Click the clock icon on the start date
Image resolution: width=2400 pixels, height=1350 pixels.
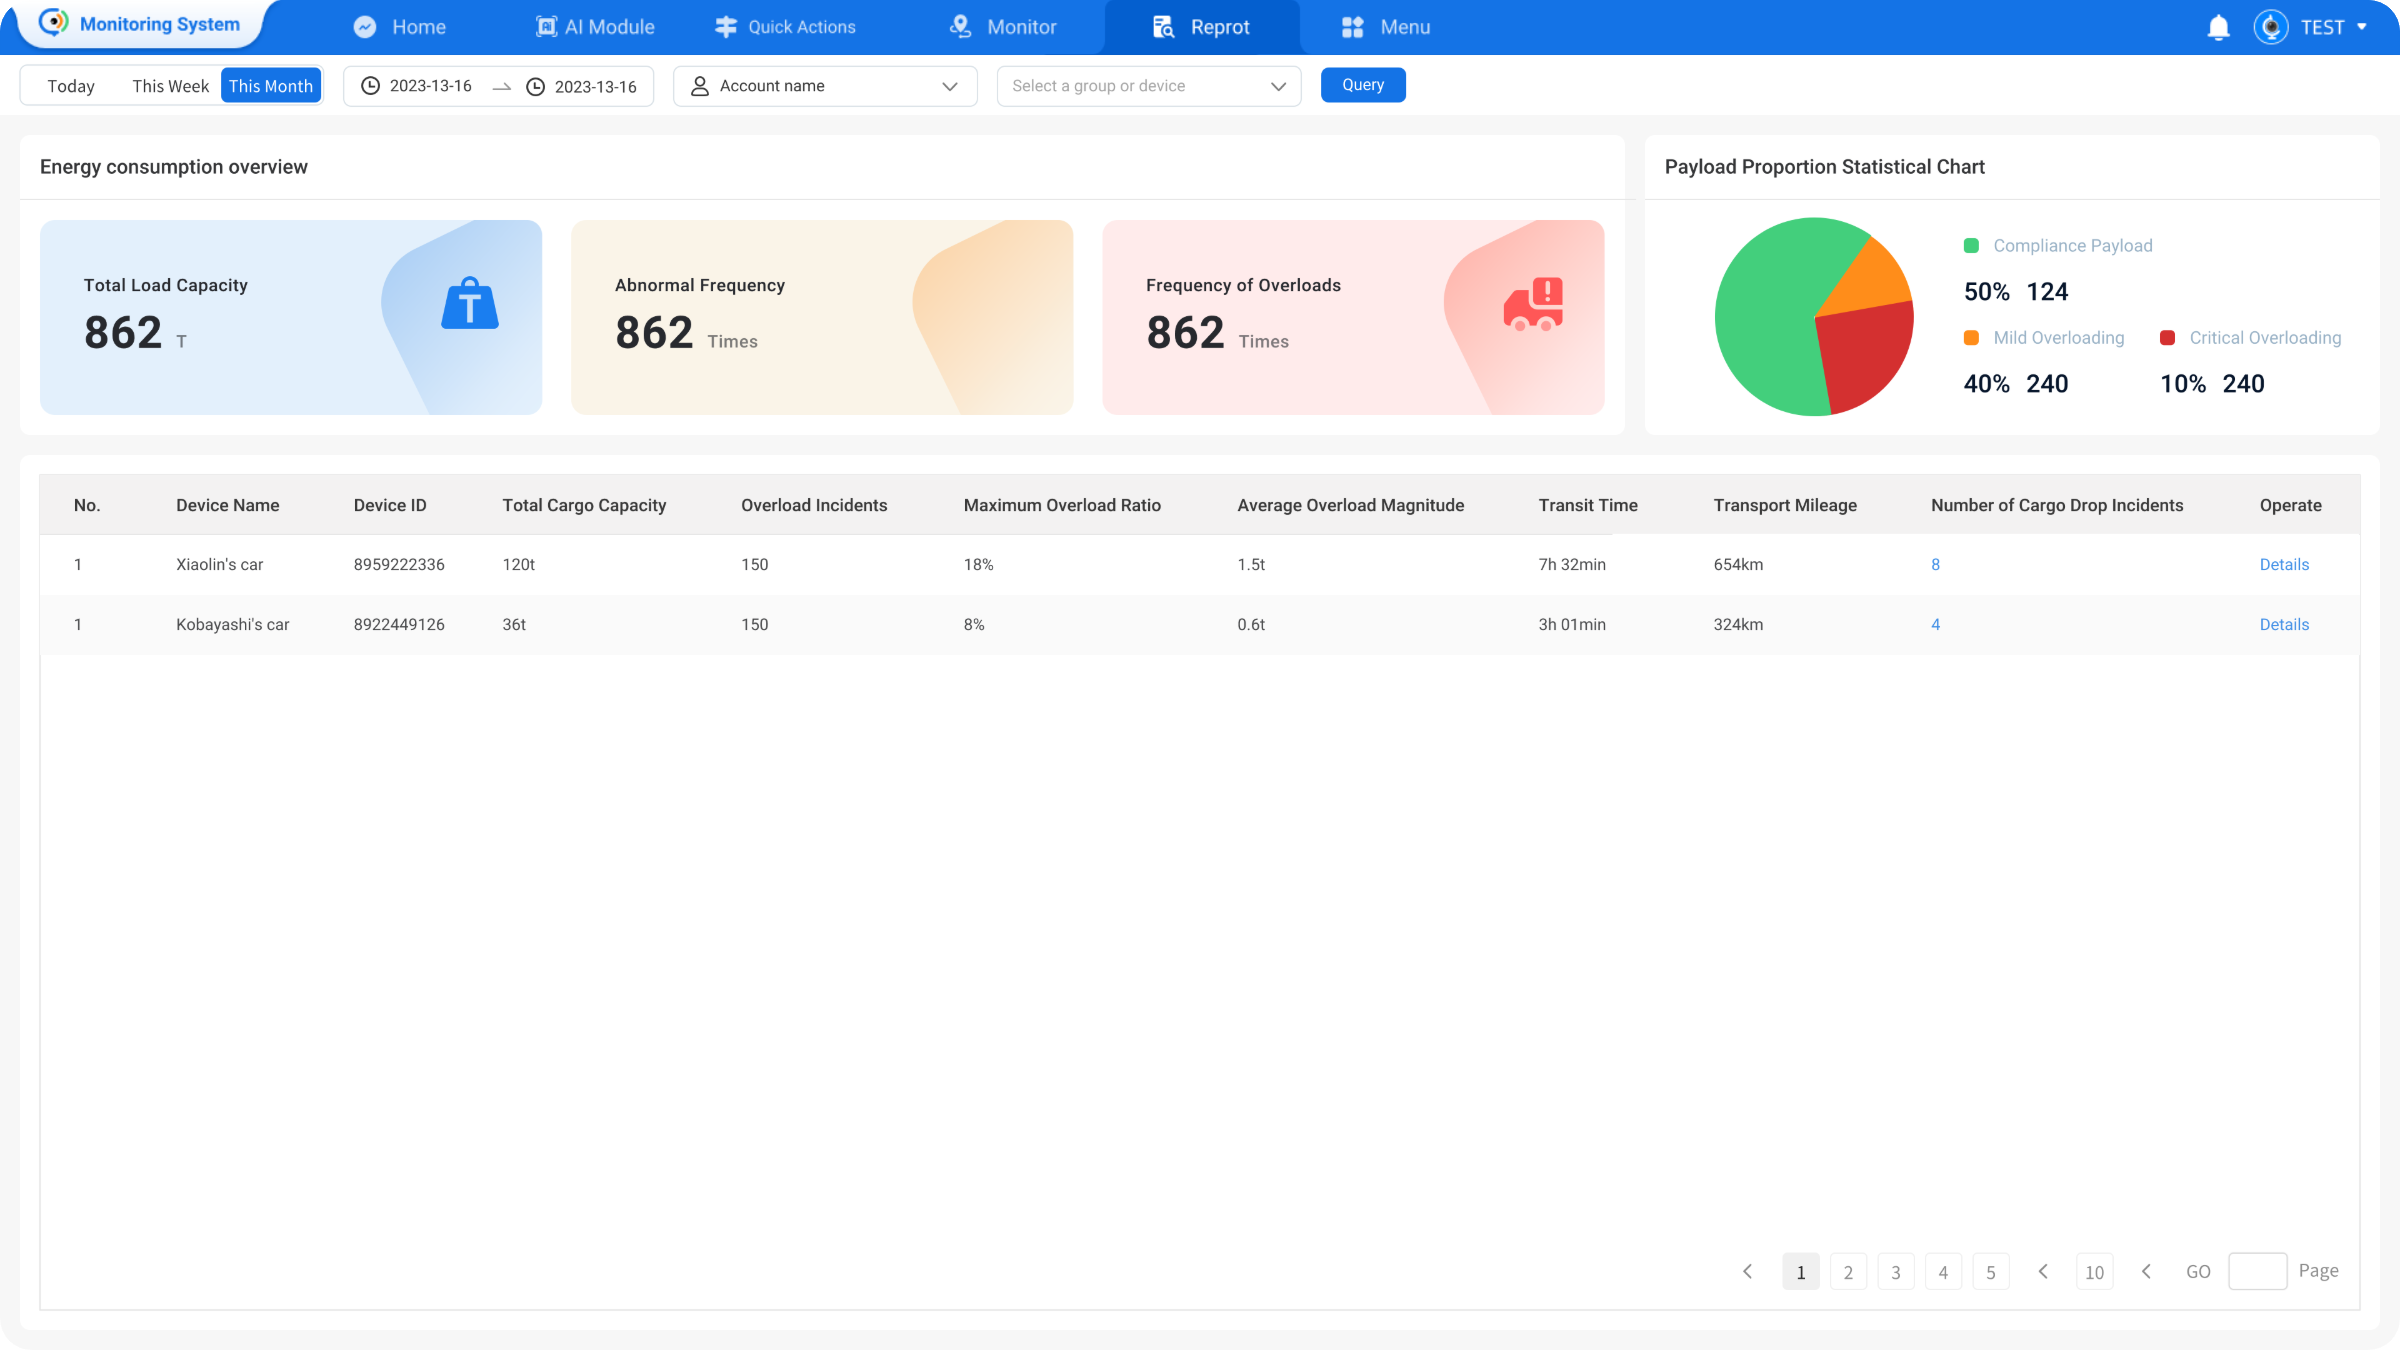370,86
